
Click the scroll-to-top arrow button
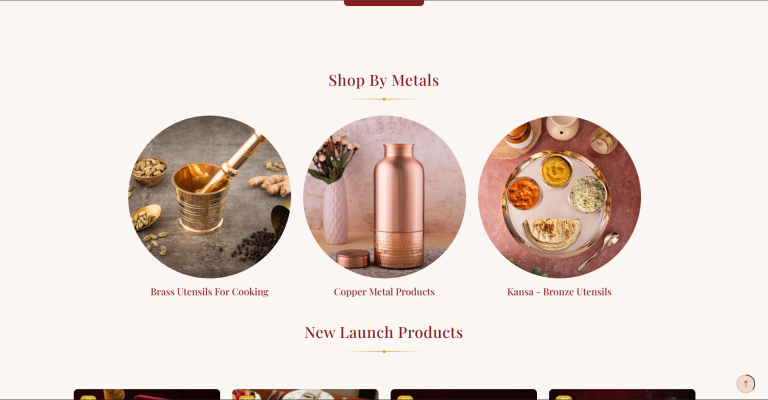click(x=745, y=383)
